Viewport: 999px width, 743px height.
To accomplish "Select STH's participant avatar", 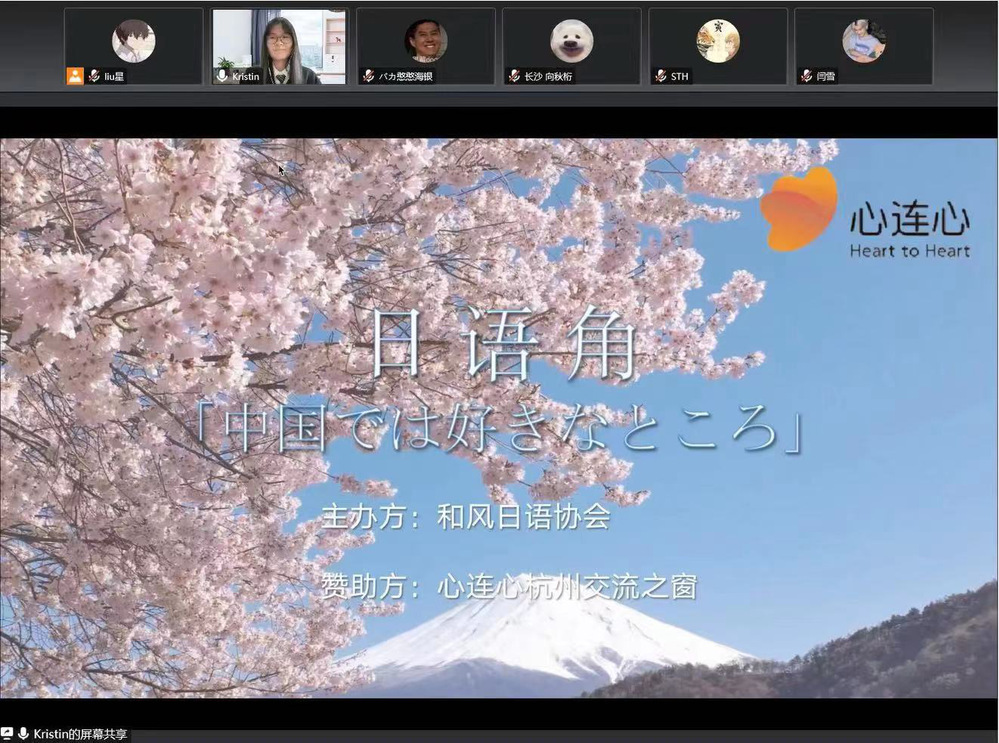I will click(x=717, y=41).
